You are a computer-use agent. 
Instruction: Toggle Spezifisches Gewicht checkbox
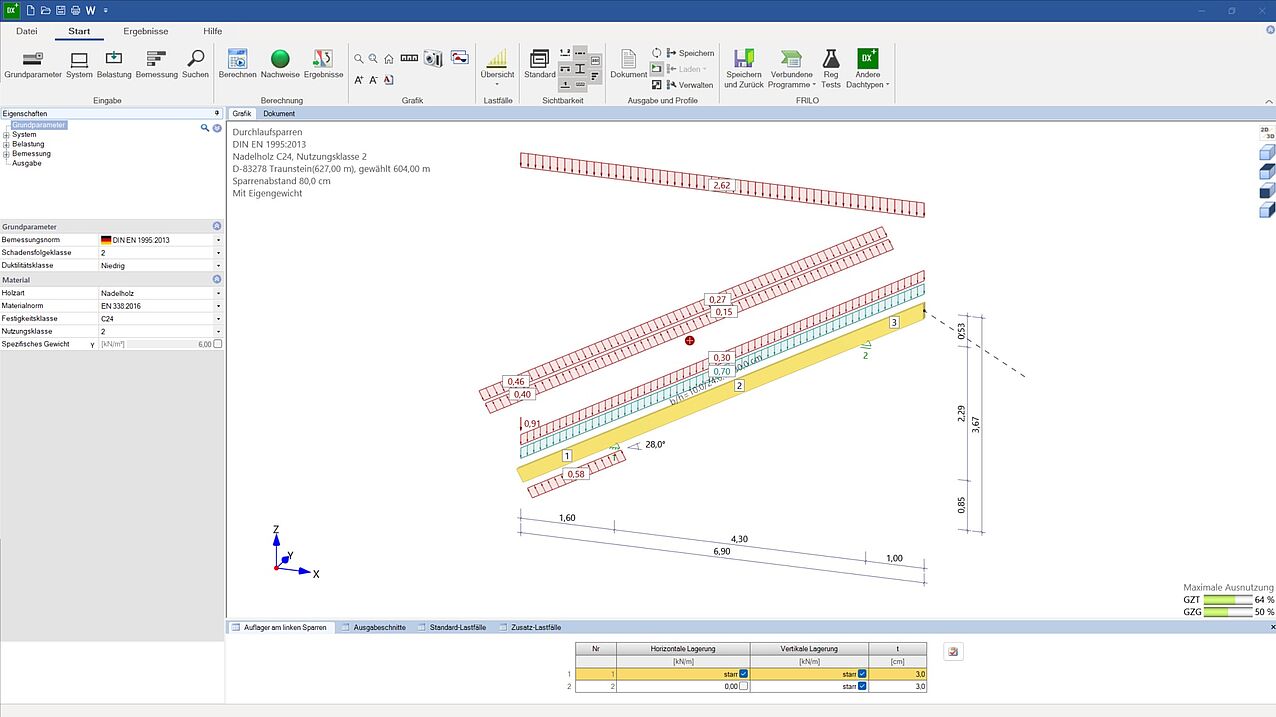[x=218, y=344]
